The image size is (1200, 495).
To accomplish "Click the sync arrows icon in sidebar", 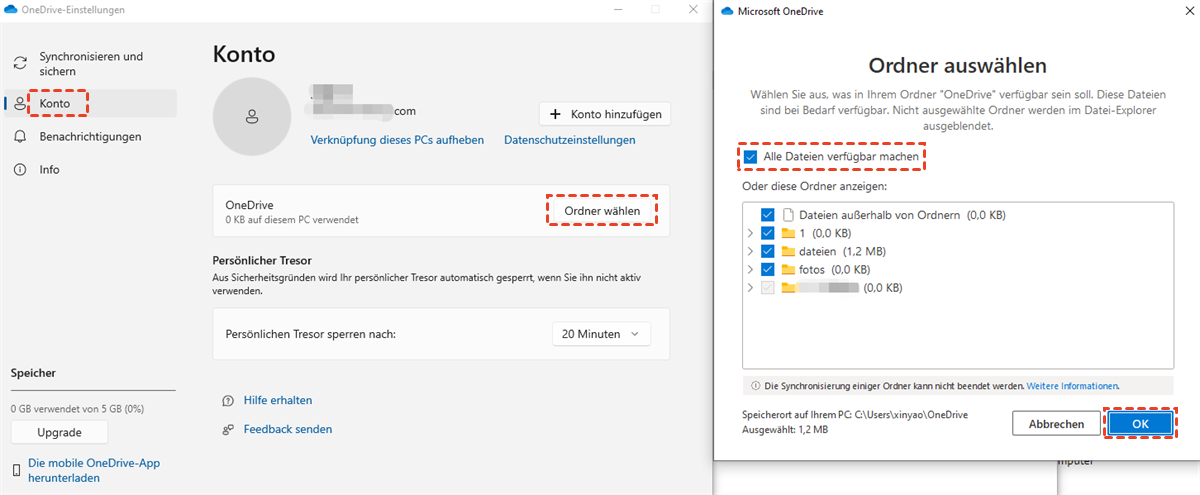I will (x=20, y=64).
